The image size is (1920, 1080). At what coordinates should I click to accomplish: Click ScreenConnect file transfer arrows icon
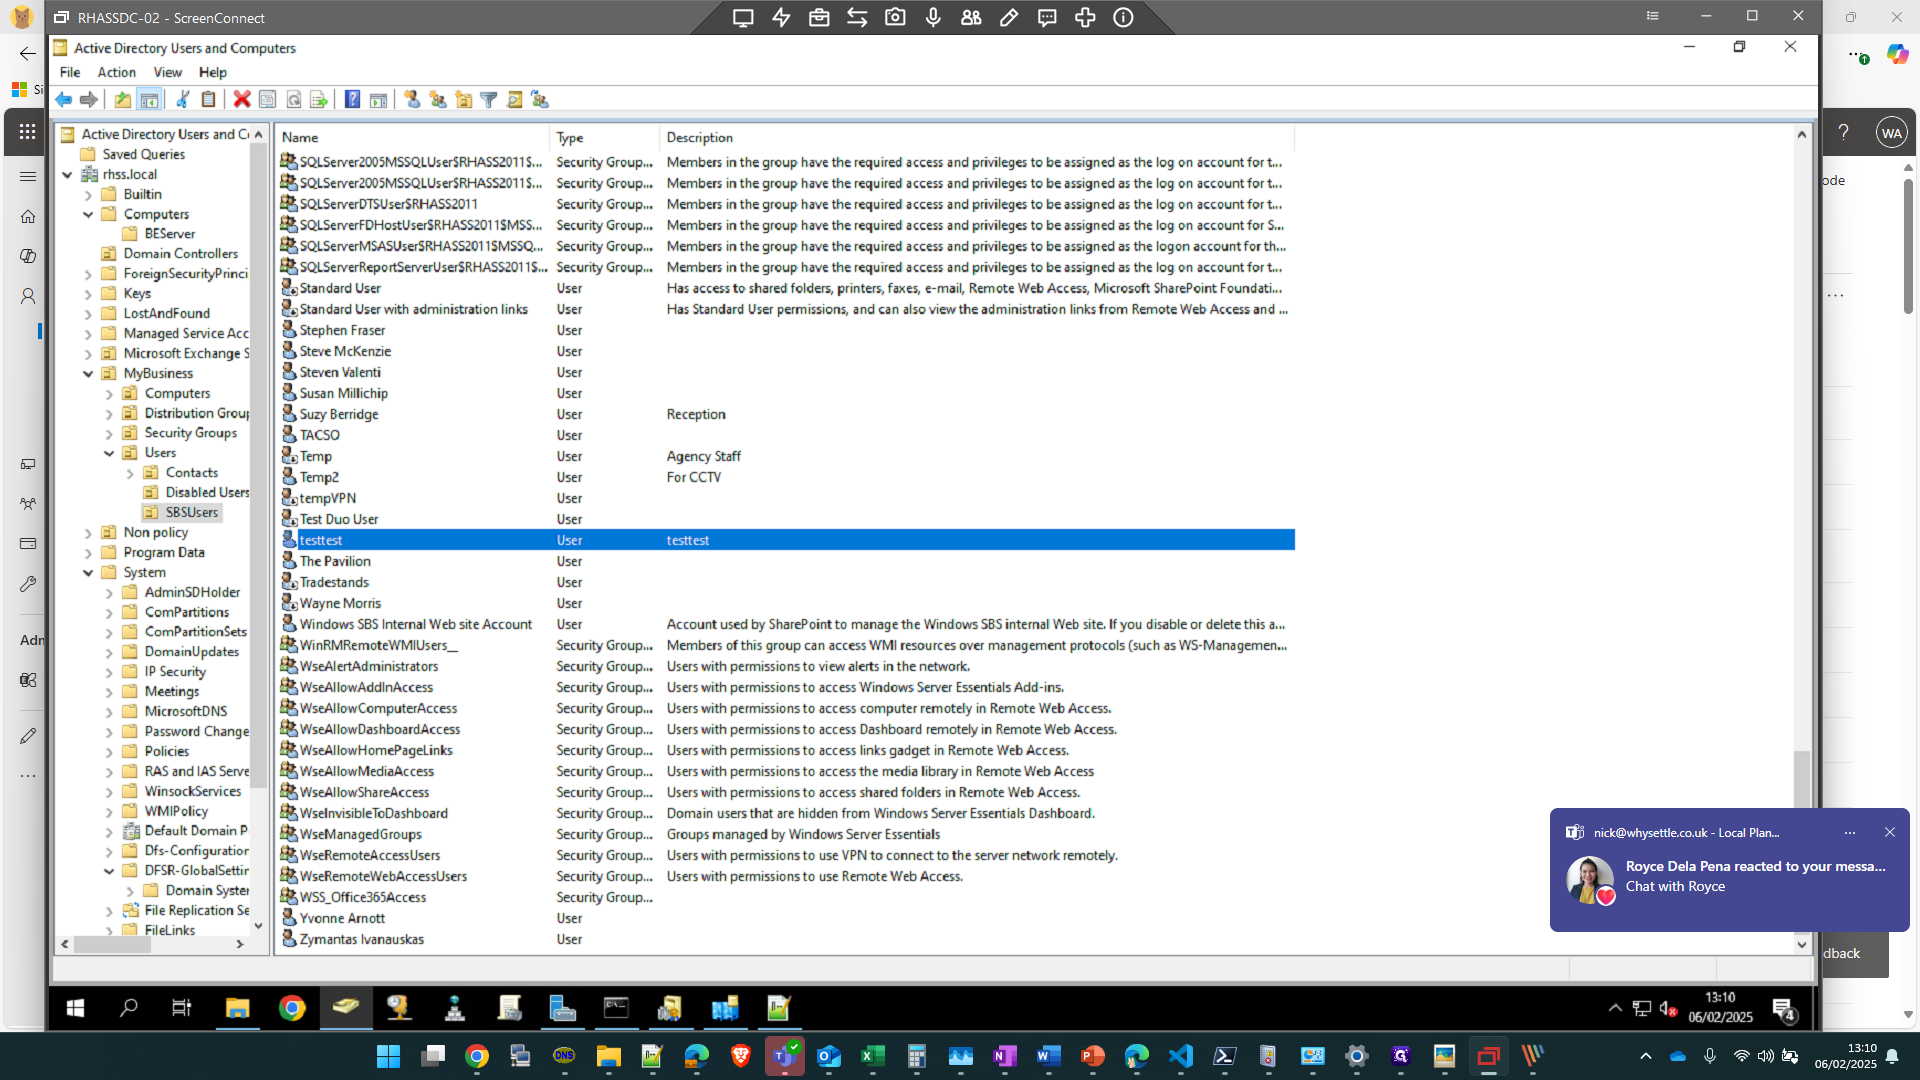pos(857,17)
